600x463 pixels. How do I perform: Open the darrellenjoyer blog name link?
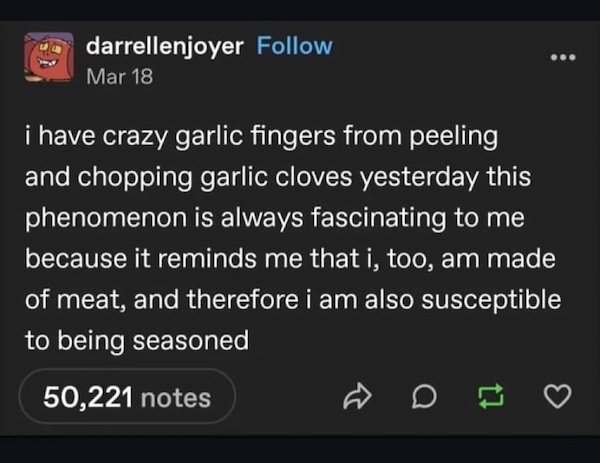165,46
